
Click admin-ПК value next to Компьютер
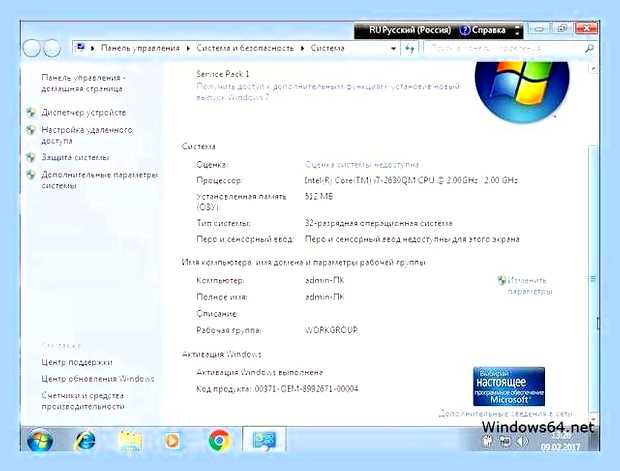coord(324,280)
